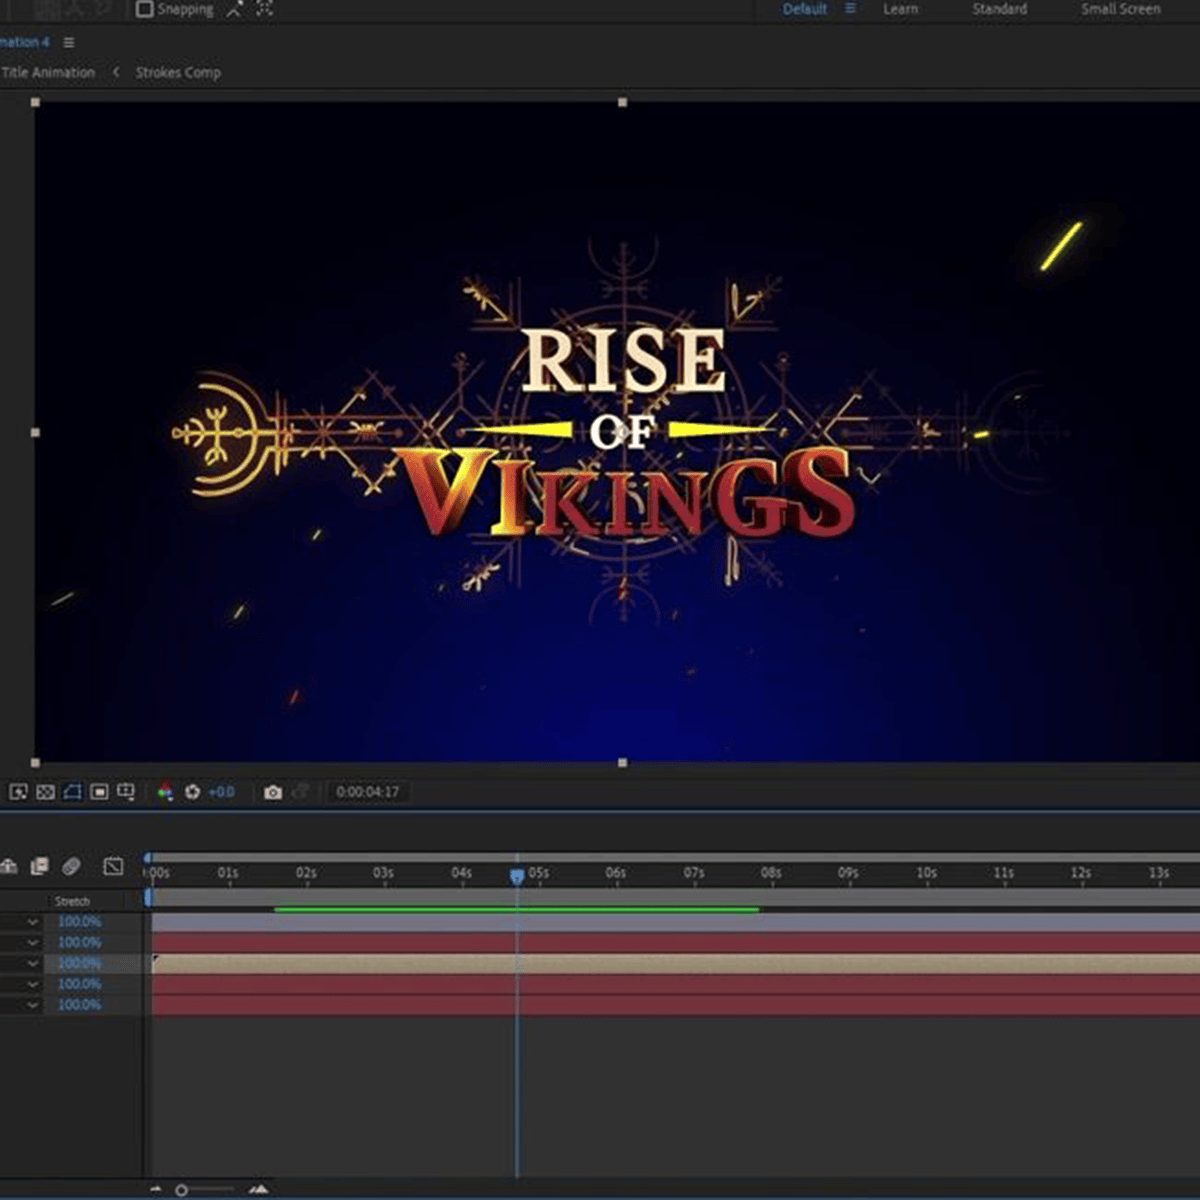Click the left-middle bounding box handle in the viewer

(36, 433)
